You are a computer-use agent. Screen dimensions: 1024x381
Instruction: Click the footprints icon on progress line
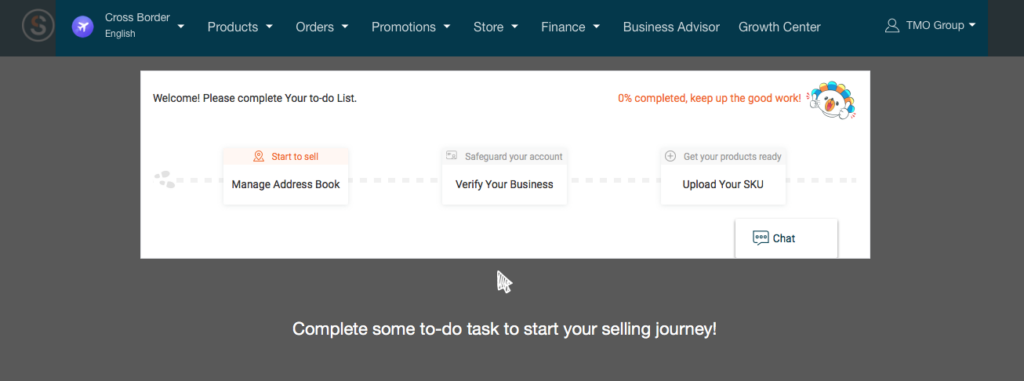tap(165, 179)
